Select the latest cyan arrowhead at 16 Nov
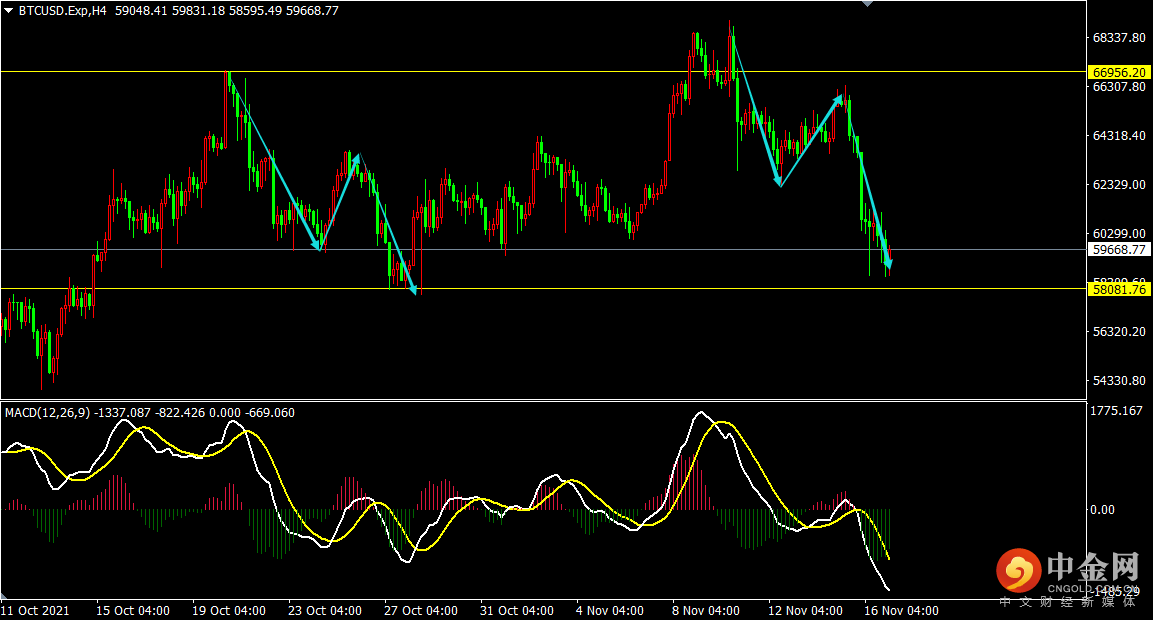1153x620 pixels. [887, 263]
